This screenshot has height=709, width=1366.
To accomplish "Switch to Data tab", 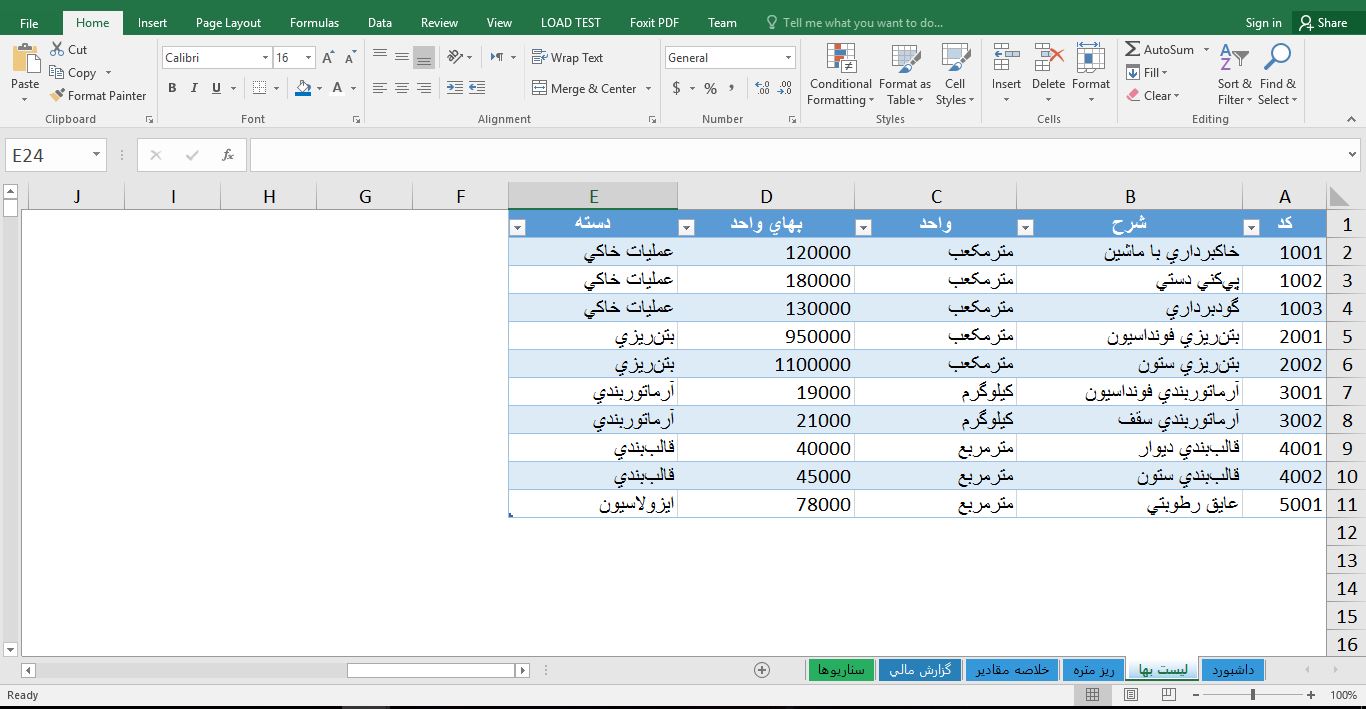I will pos(380,22).
